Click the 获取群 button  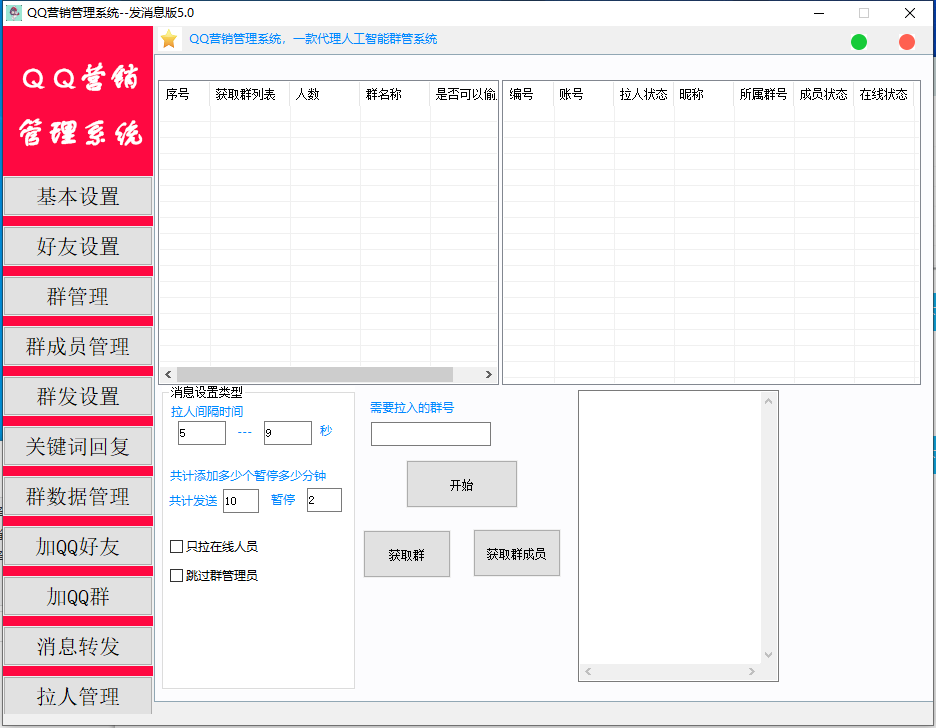coord(407,554)
